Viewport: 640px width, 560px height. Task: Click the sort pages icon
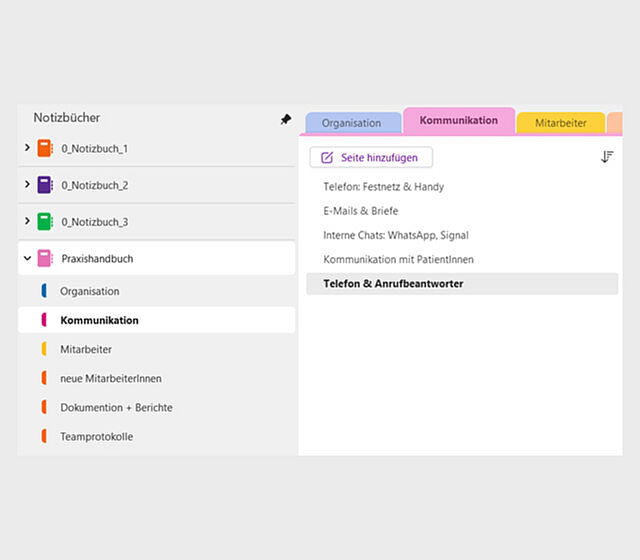(x=607, y=157)
